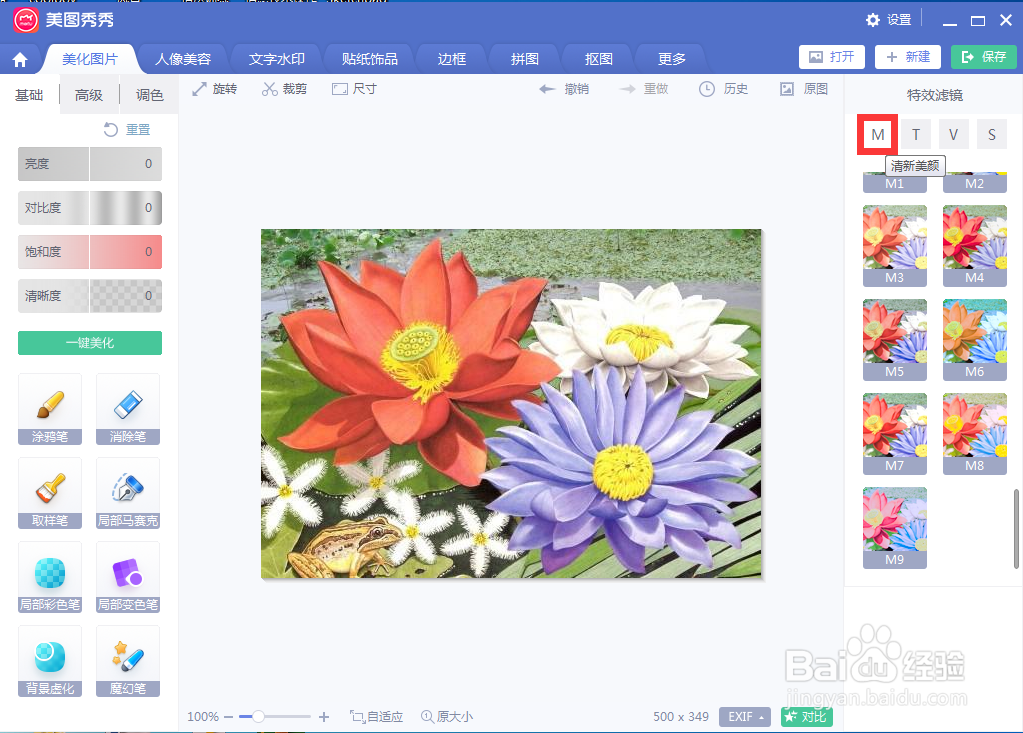This screenshot has width=1023, height=733.
Task: Toggle the 对比 compare view
Action: coord(805,716)
